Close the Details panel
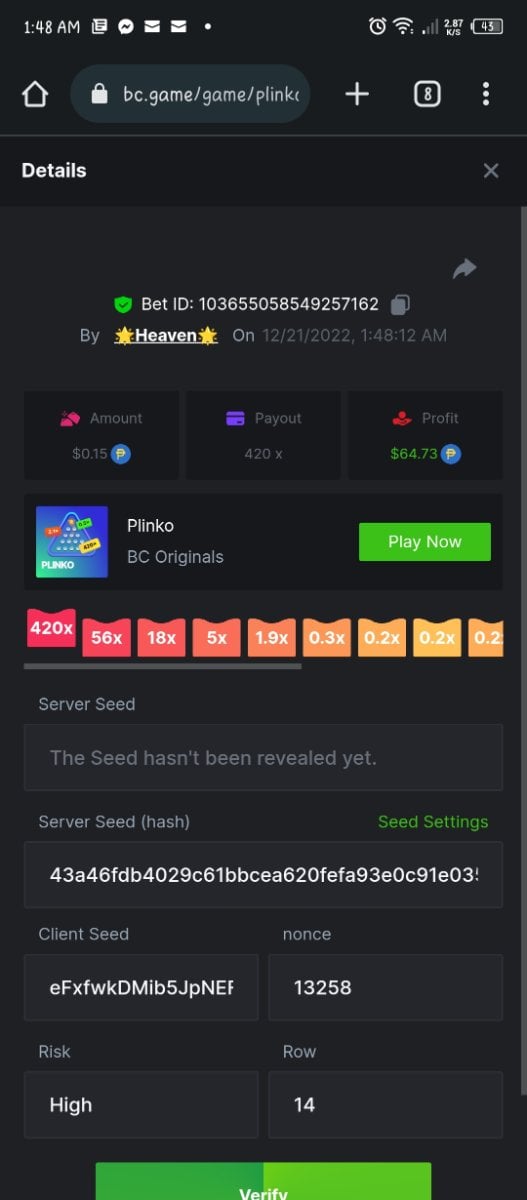Viewport: 527px width, 1200px height. coord(491,171)
